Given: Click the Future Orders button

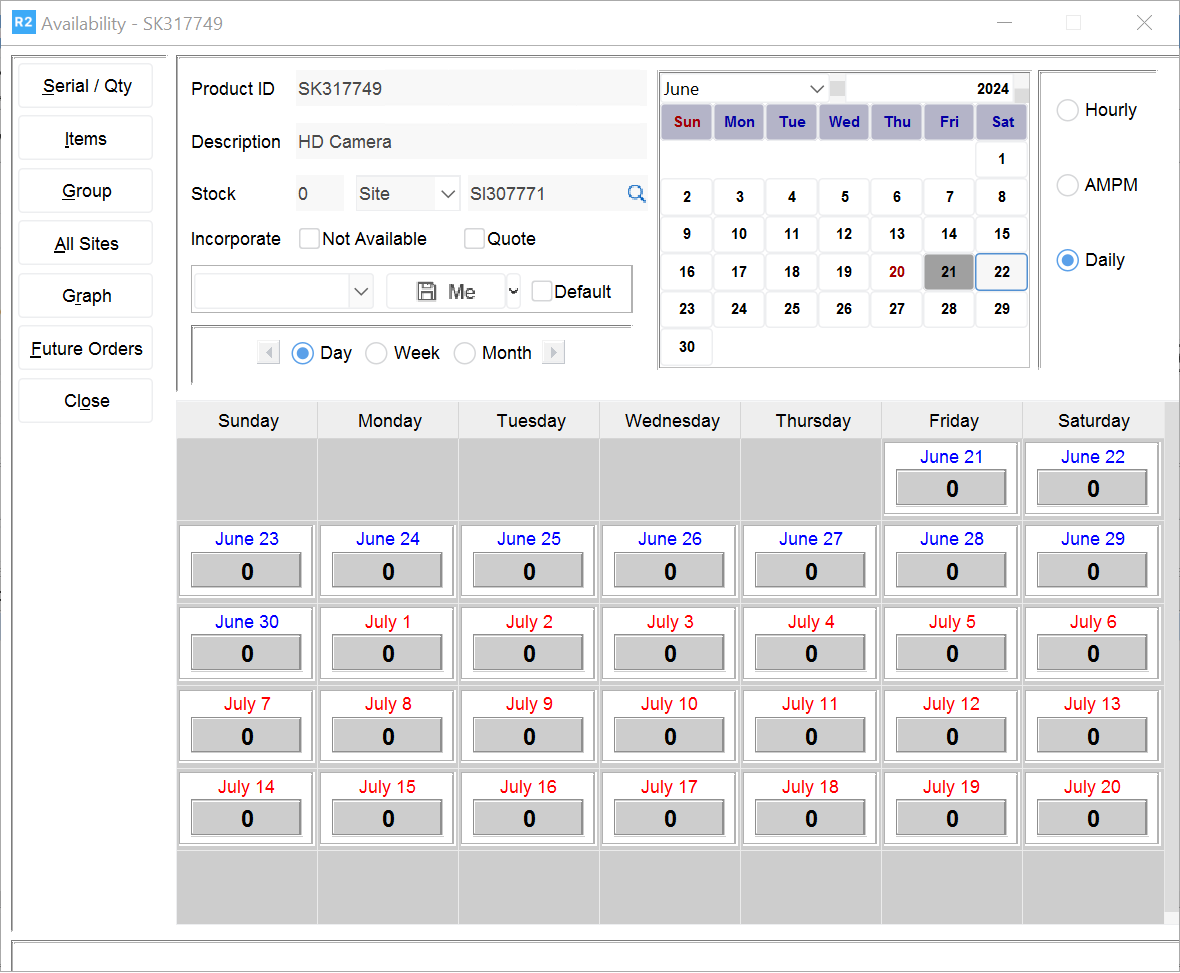Looking at the screenshot, I should 86,349.
